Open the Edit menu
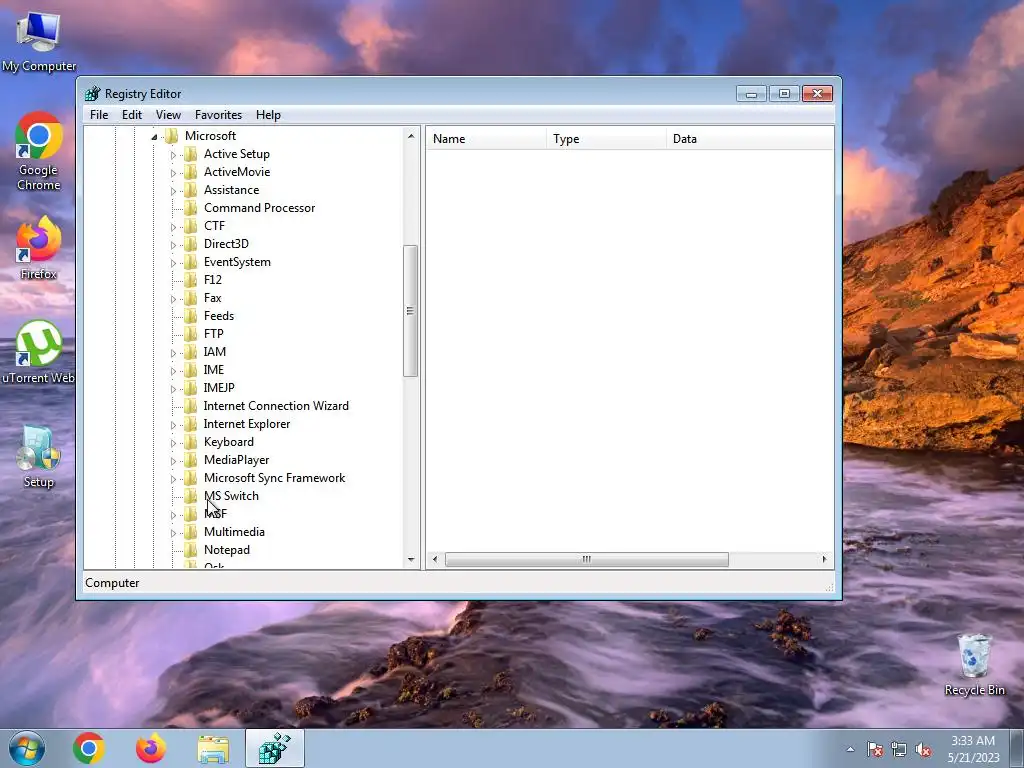 pyautogui.click(x=132, y=115)
